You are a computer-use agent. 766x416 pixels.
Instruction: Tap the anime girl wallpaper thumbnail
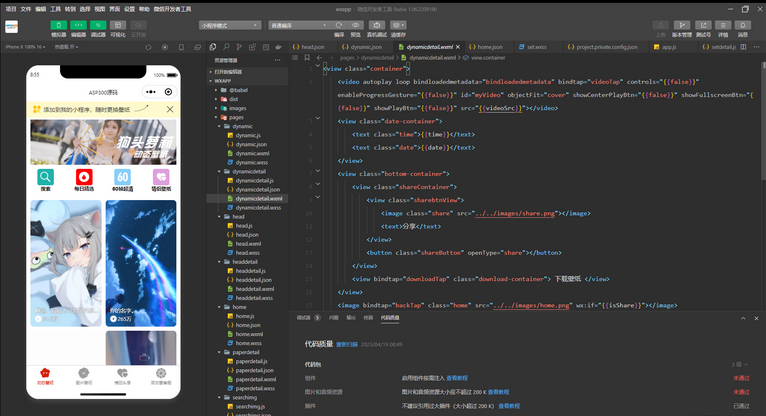[66, 263]
